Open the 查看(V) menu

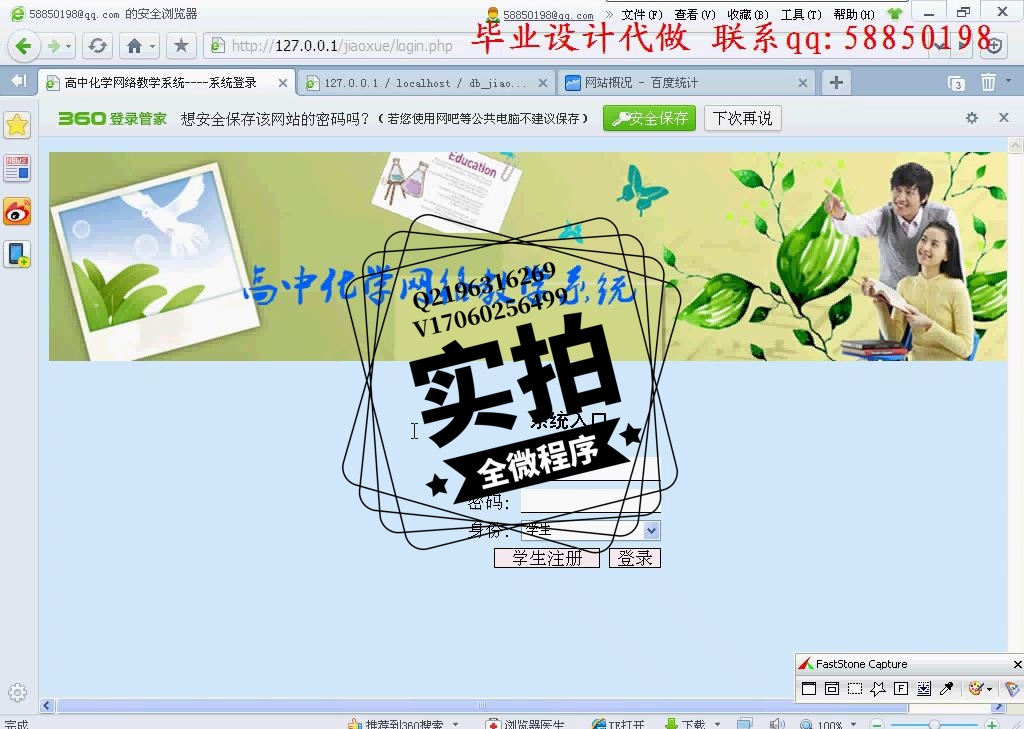tap(695, 14)
